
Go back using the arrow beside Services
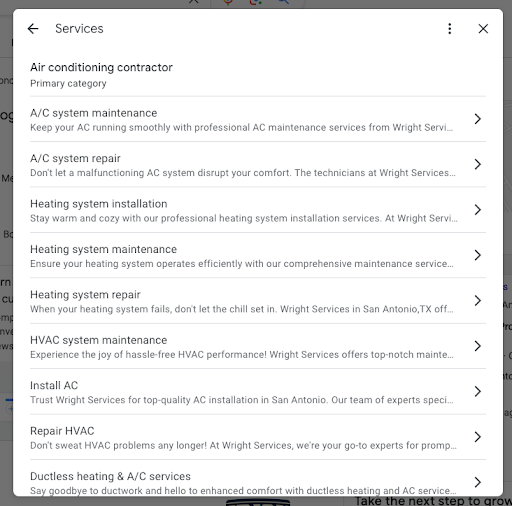click(33, 29)
